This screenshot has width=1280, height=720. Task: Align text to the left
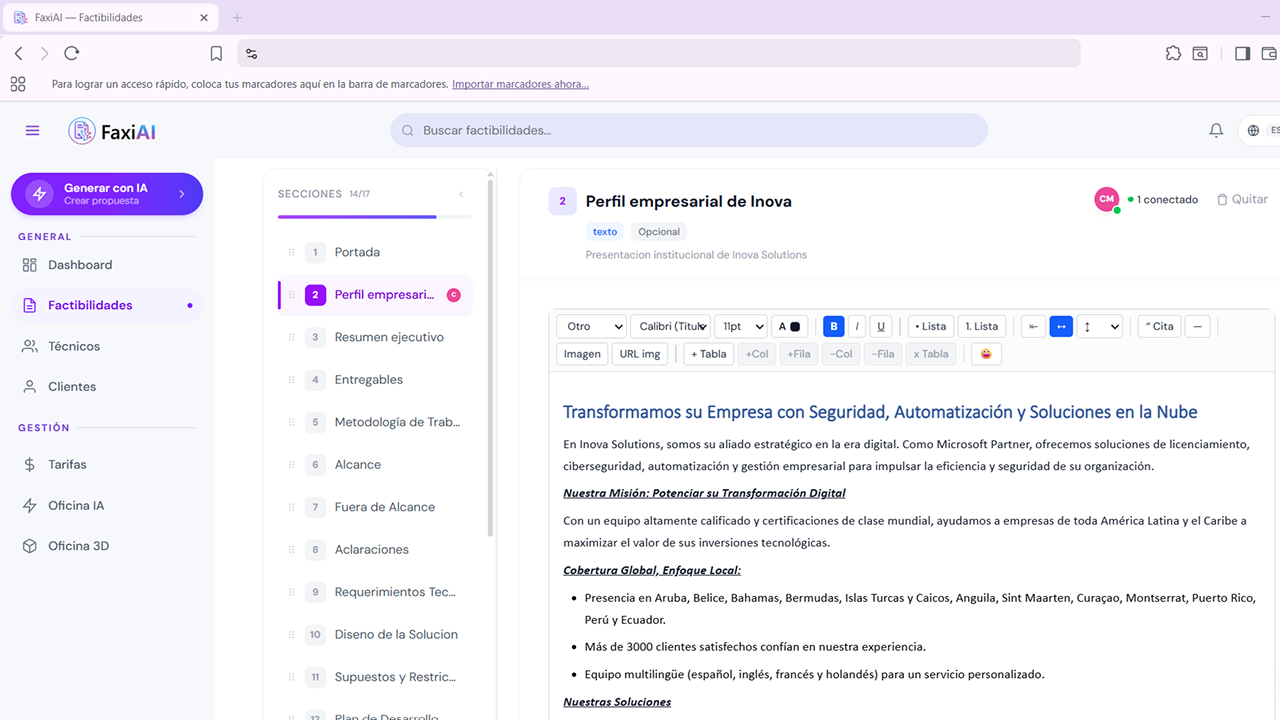pos(1033,326)
